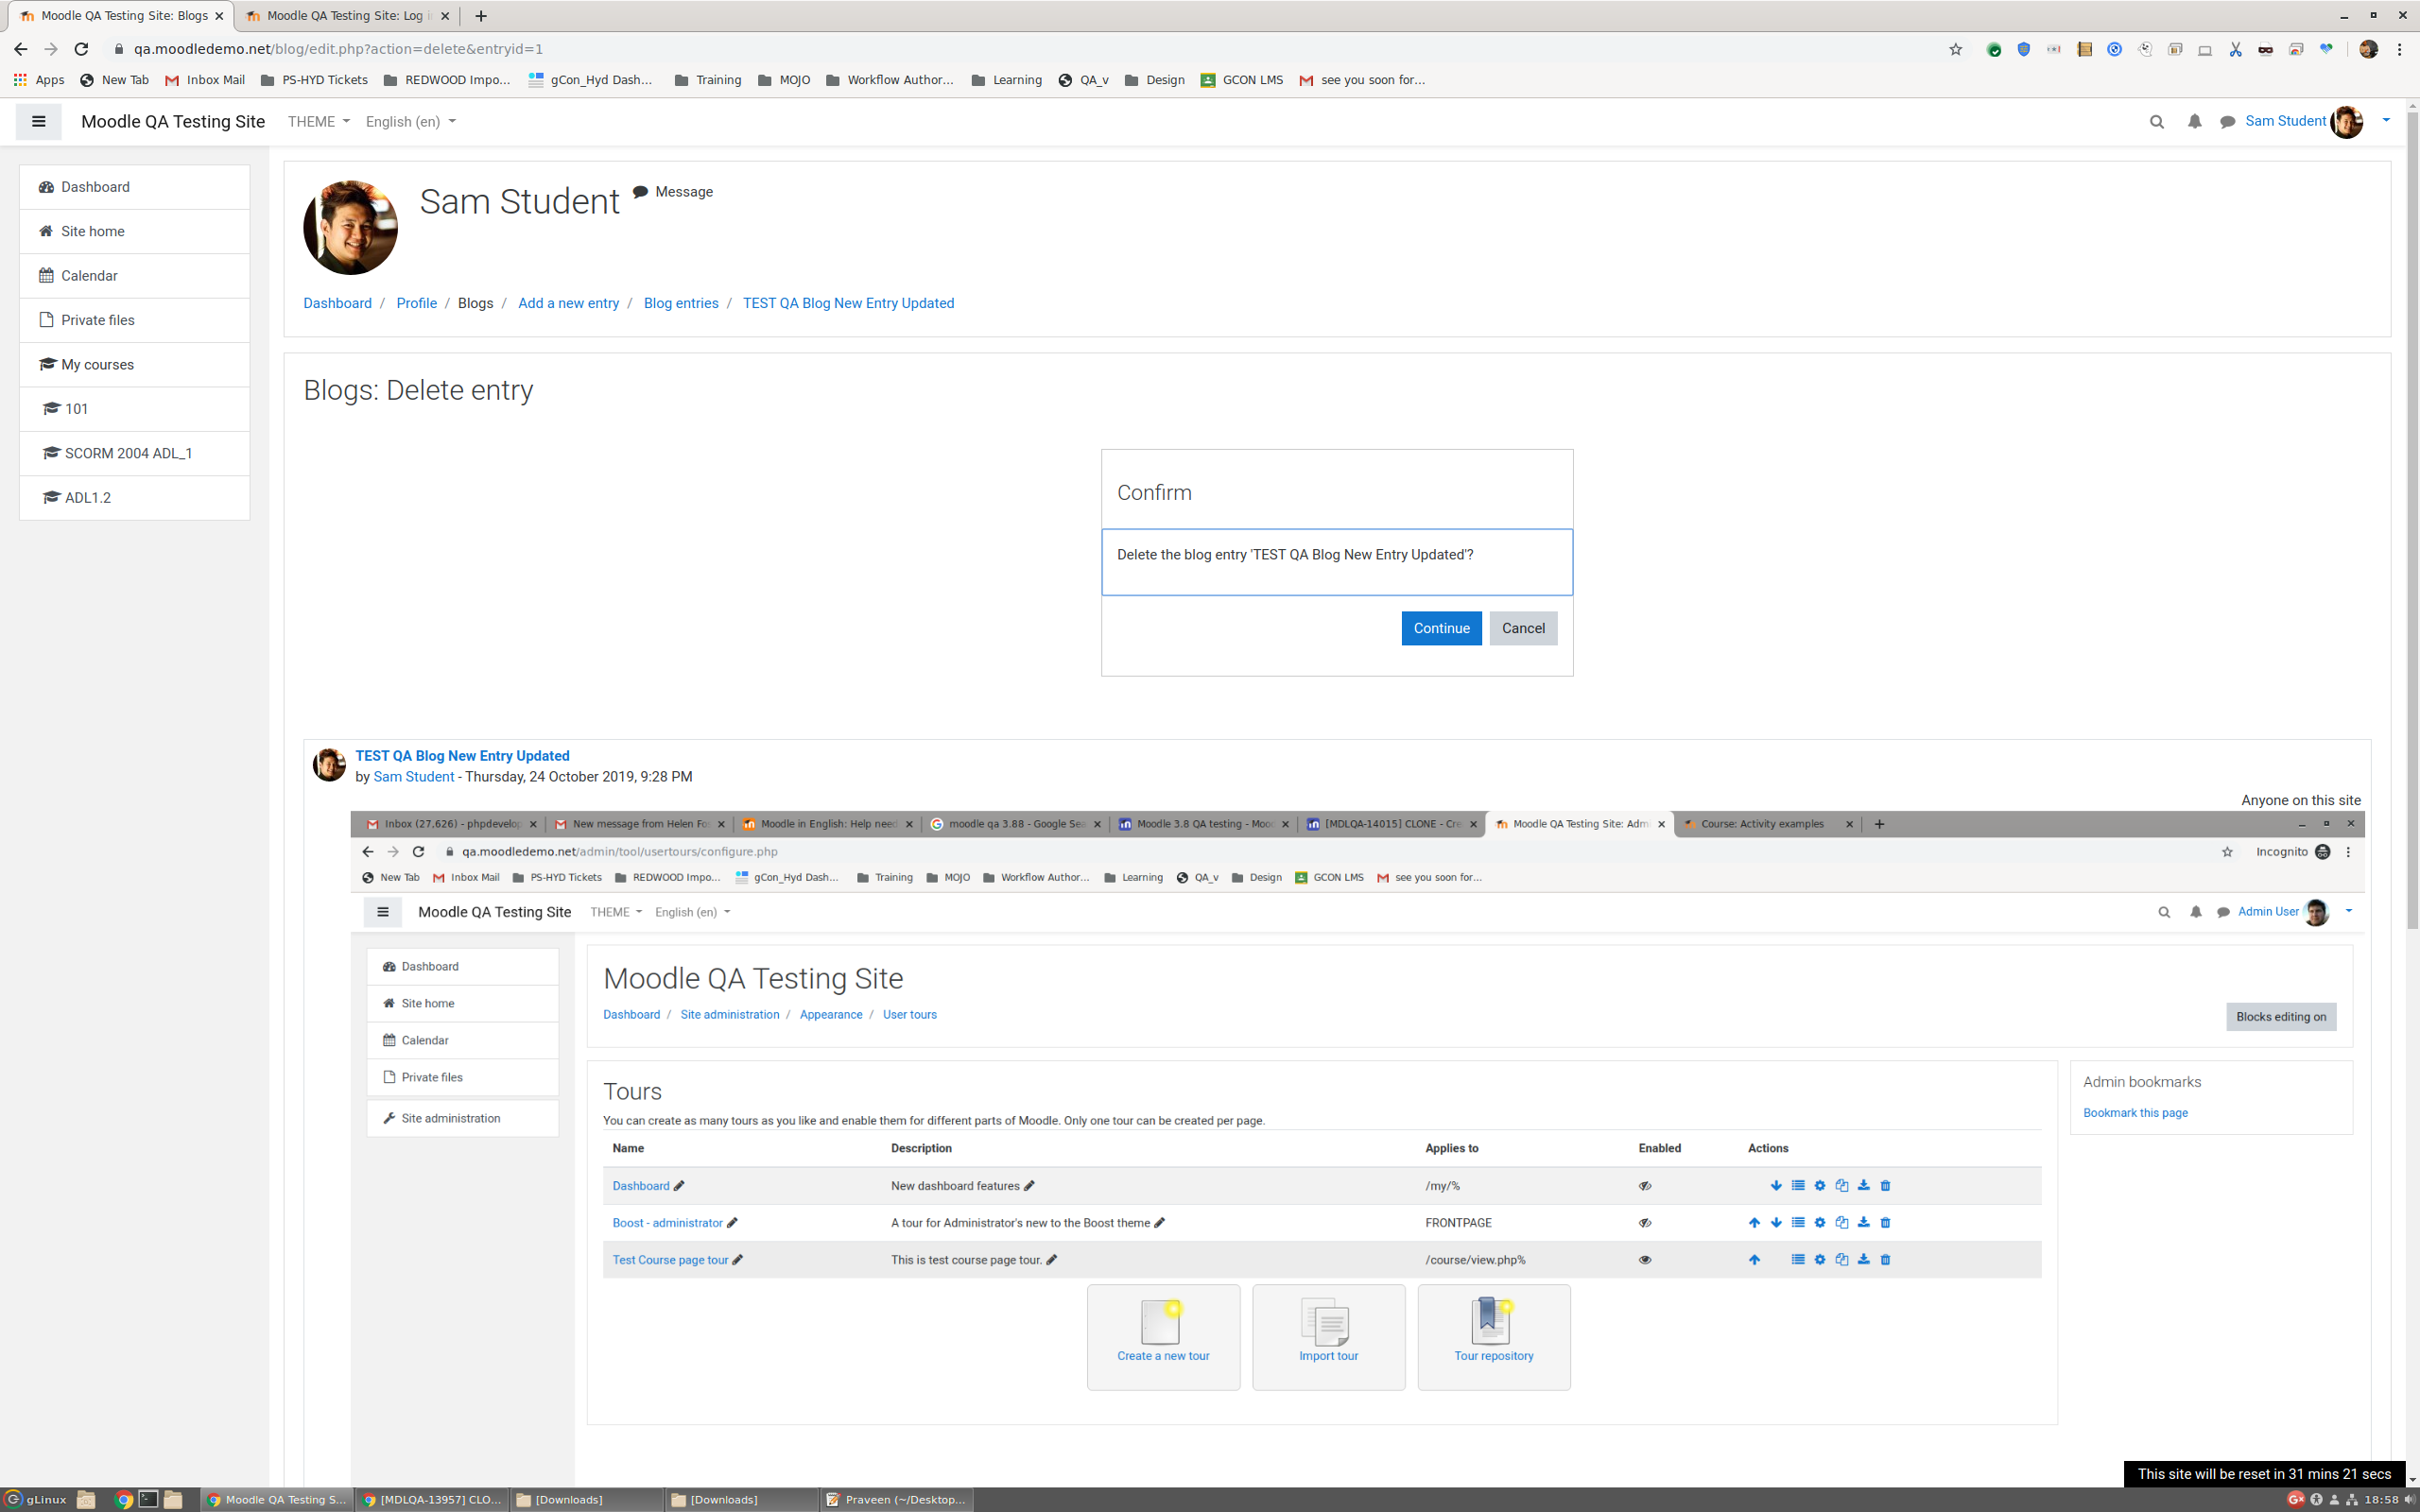2420x1512 pixels.
Task: Click the scissors extension icon
Action: (2235, 49)
